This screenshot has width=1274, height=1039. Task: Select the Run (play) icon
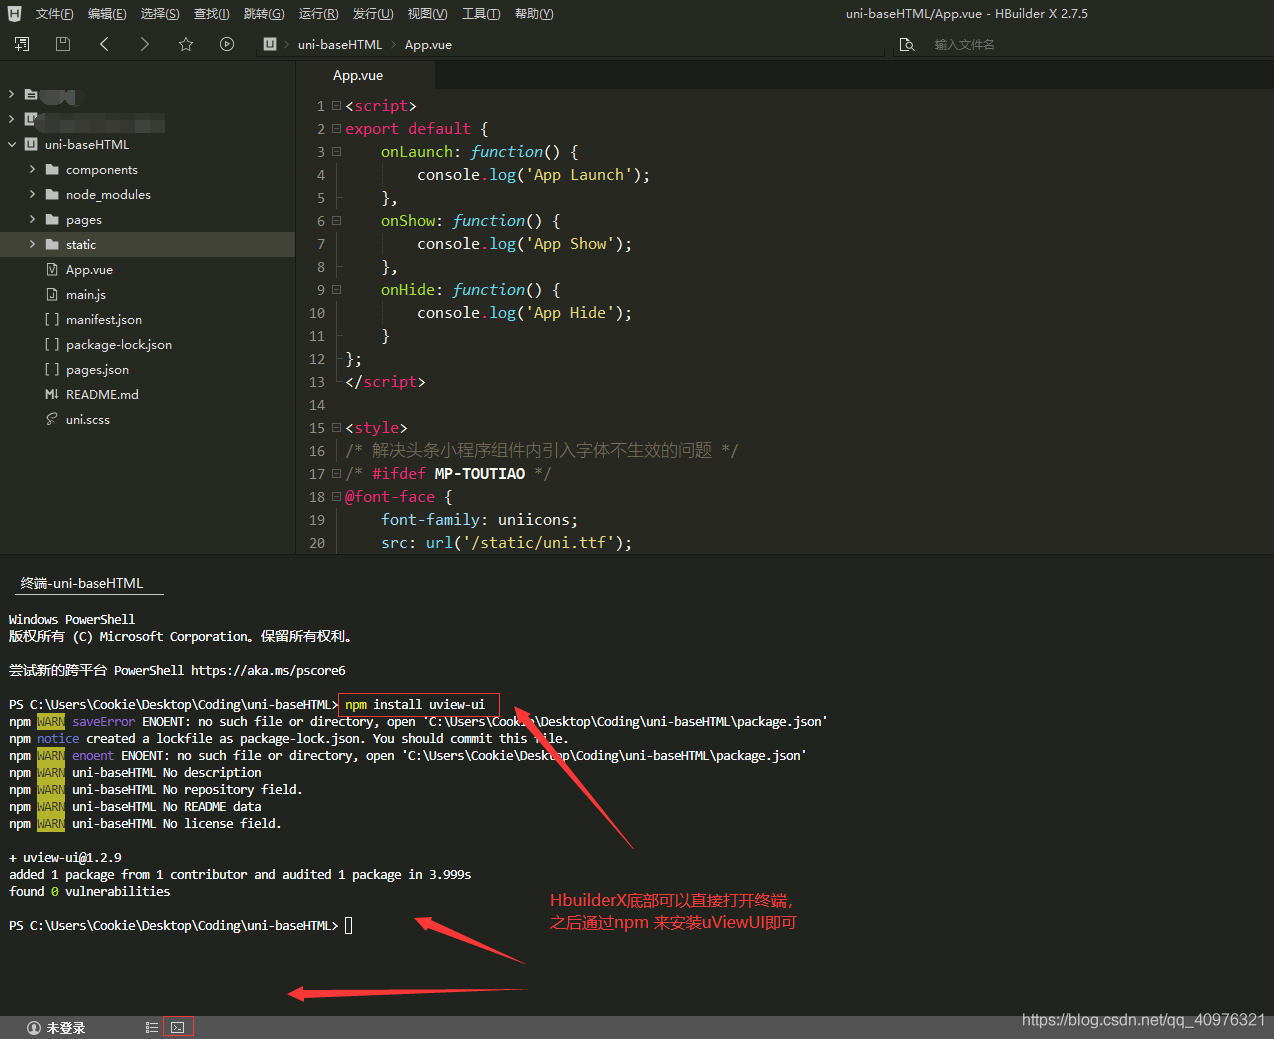227,44
